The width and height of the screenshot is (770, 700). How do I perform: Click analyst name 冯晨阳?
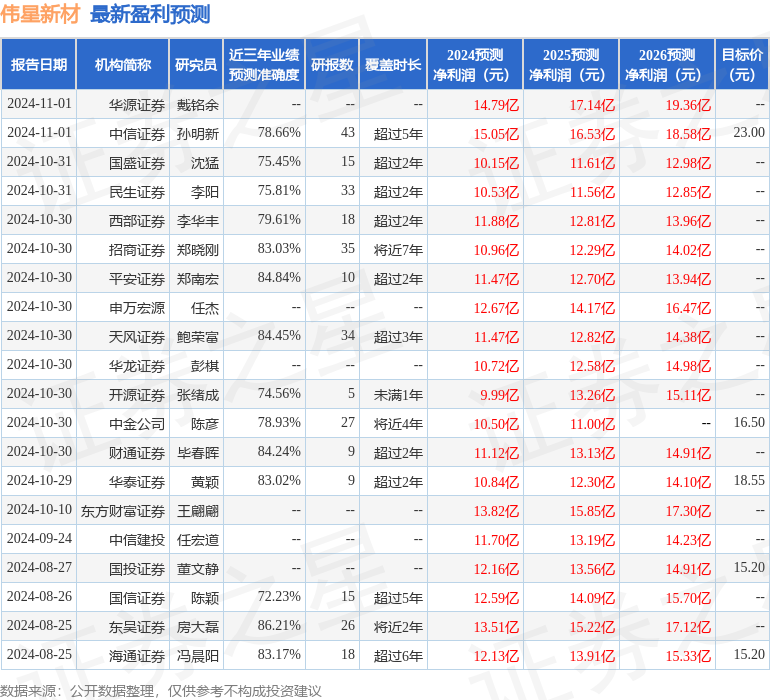click(x=198, y=656)
